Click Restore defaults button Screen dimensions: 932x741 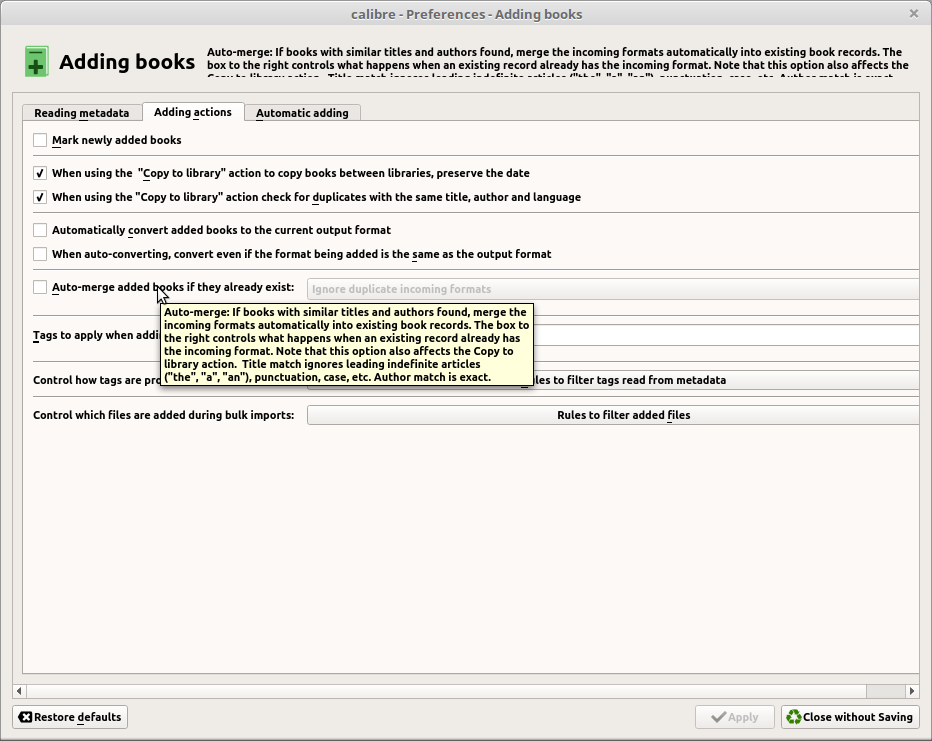pos(70,717)
